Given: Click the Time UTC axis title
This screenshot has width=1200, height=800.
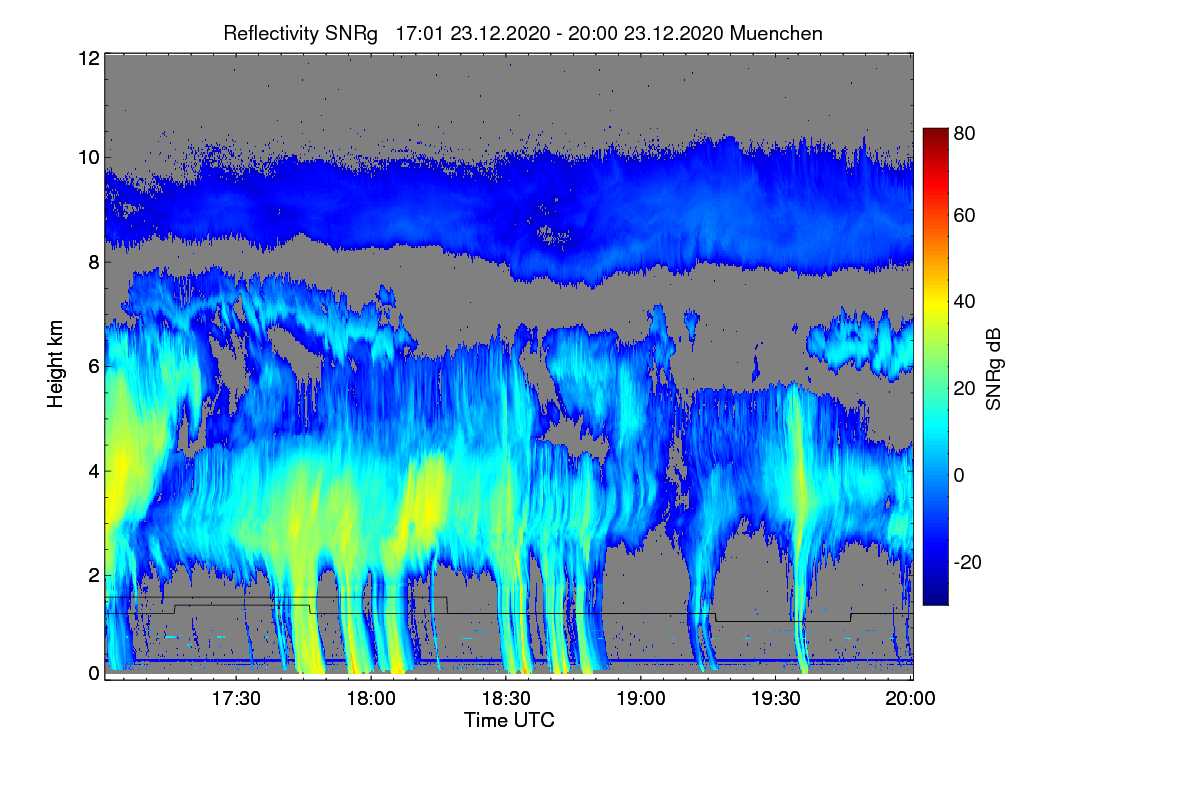Looking at the screenshot, I should pos(509,720).
